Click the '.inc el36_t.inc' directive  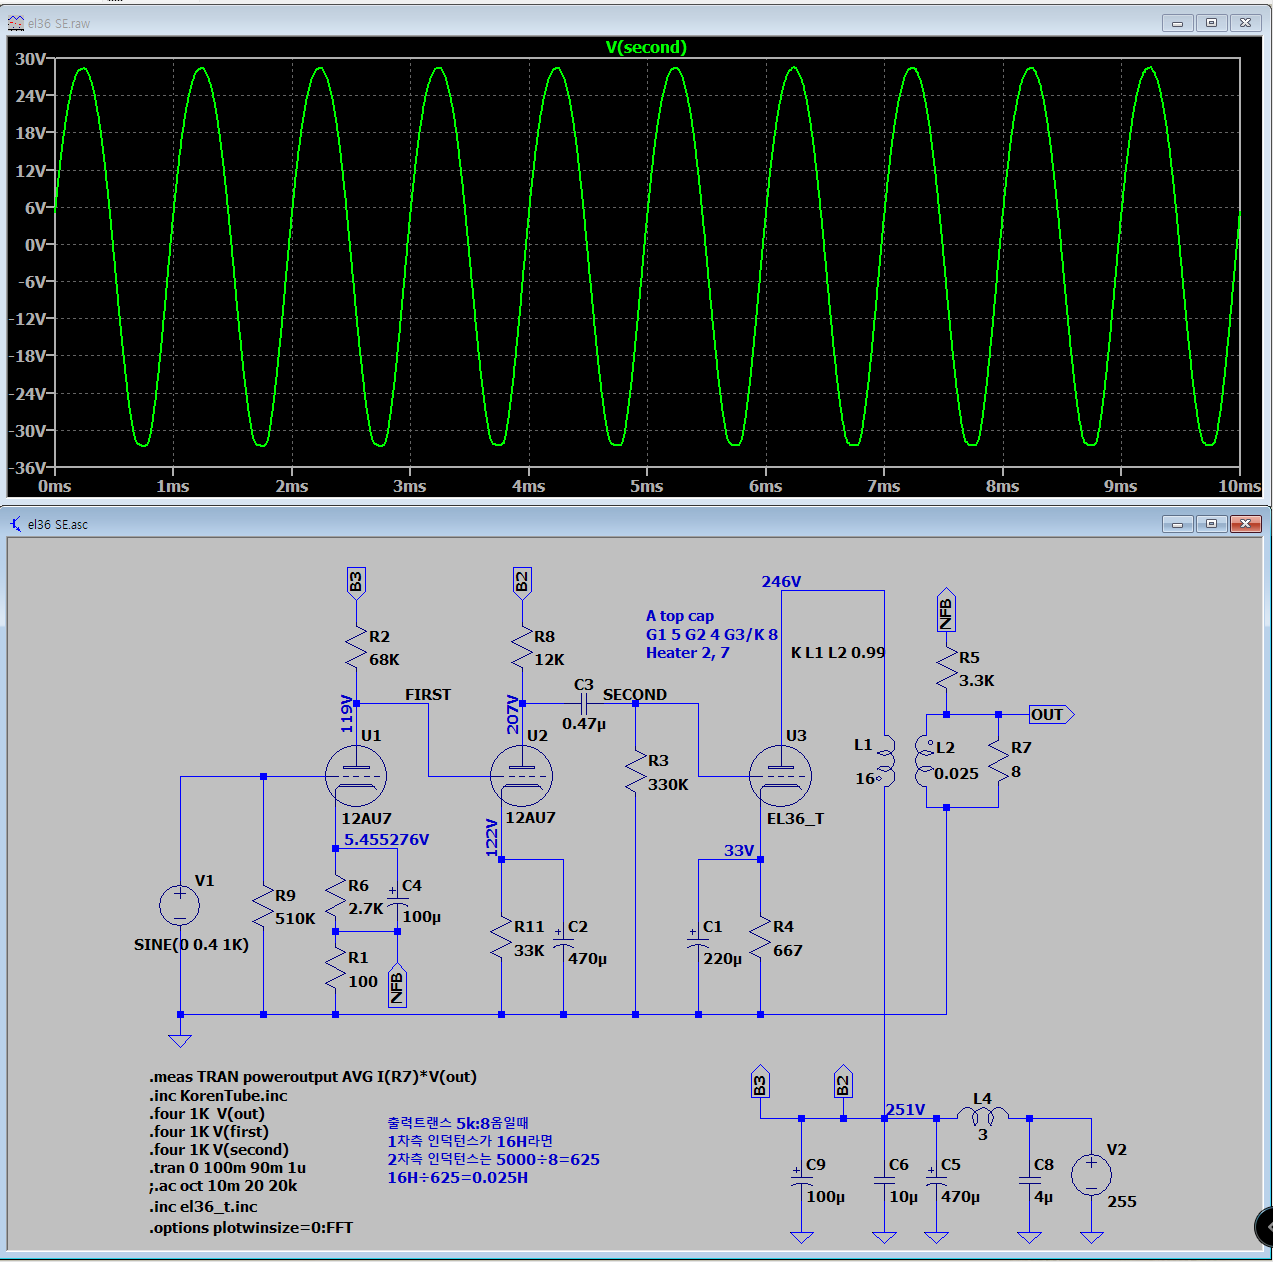tap(203, 1206)
